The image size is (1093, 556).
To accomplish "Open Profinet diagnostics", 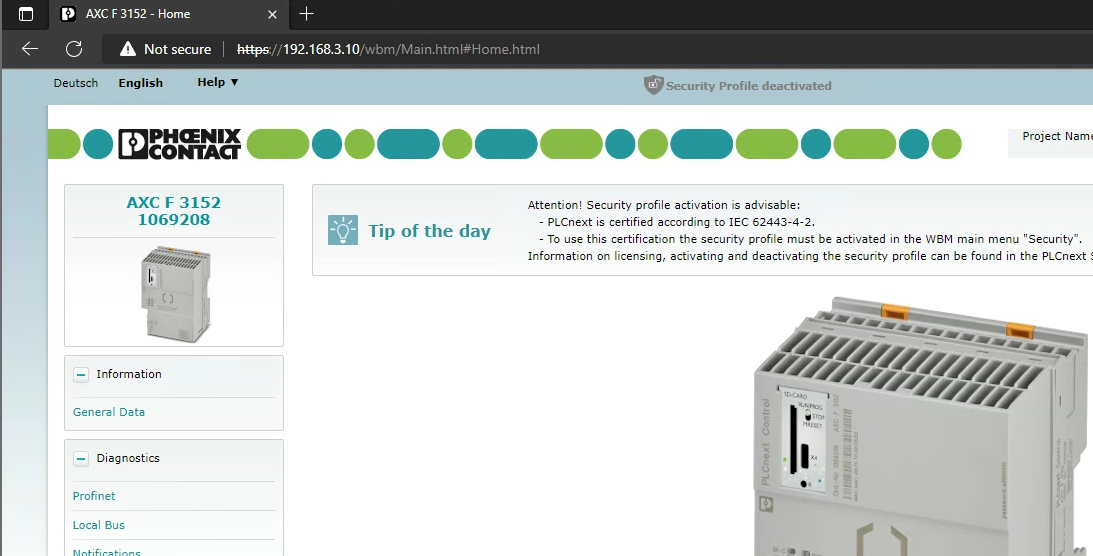I will (x=94, y=496).
